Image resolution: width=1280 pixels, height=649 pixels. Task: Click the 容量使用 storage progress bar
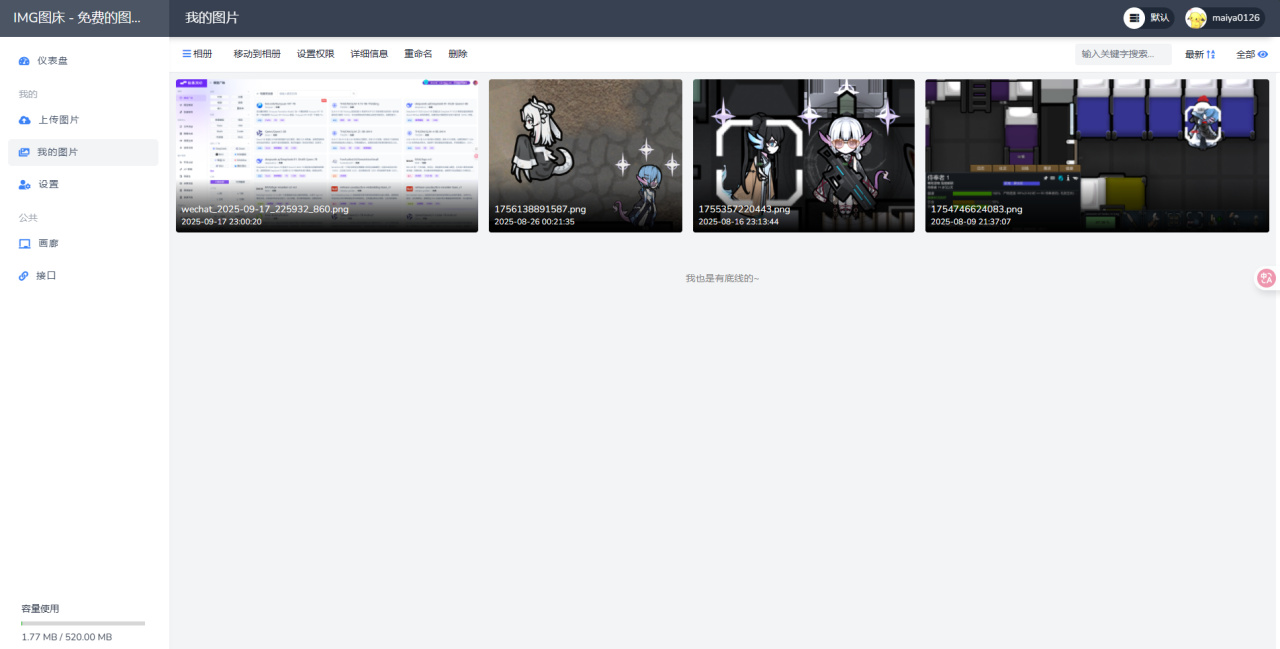(83, 623)
